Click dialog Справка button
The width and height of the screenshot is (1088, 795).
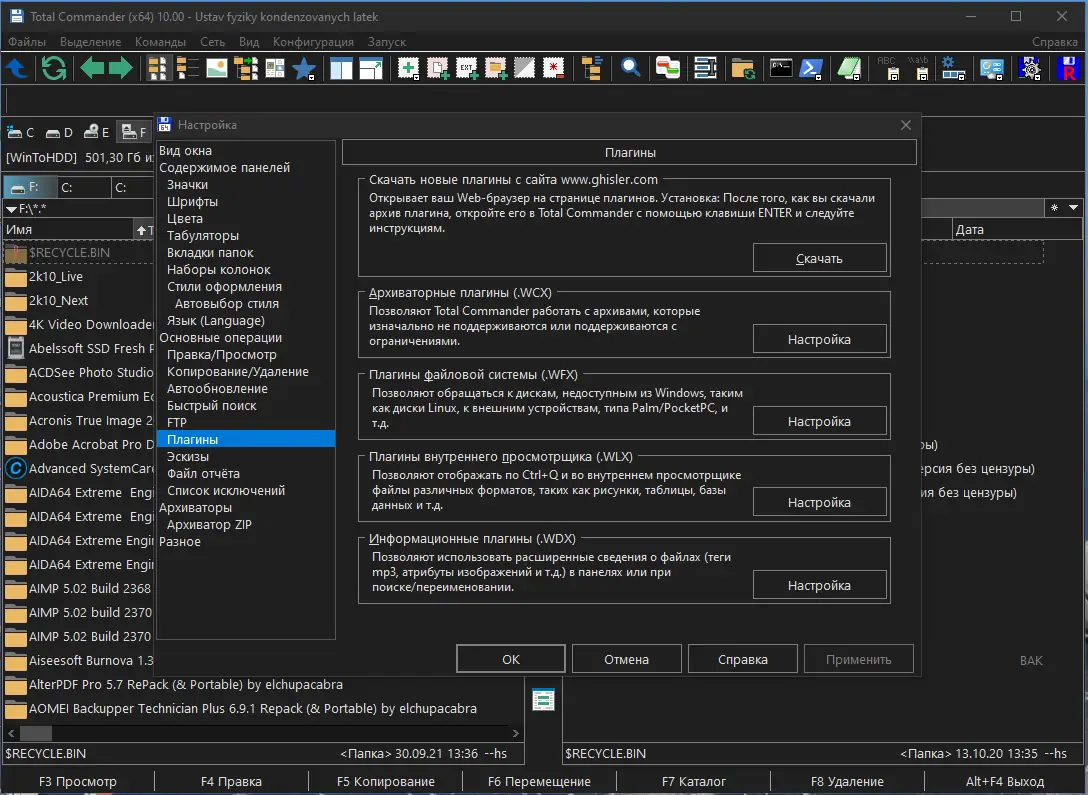[742, 659]
